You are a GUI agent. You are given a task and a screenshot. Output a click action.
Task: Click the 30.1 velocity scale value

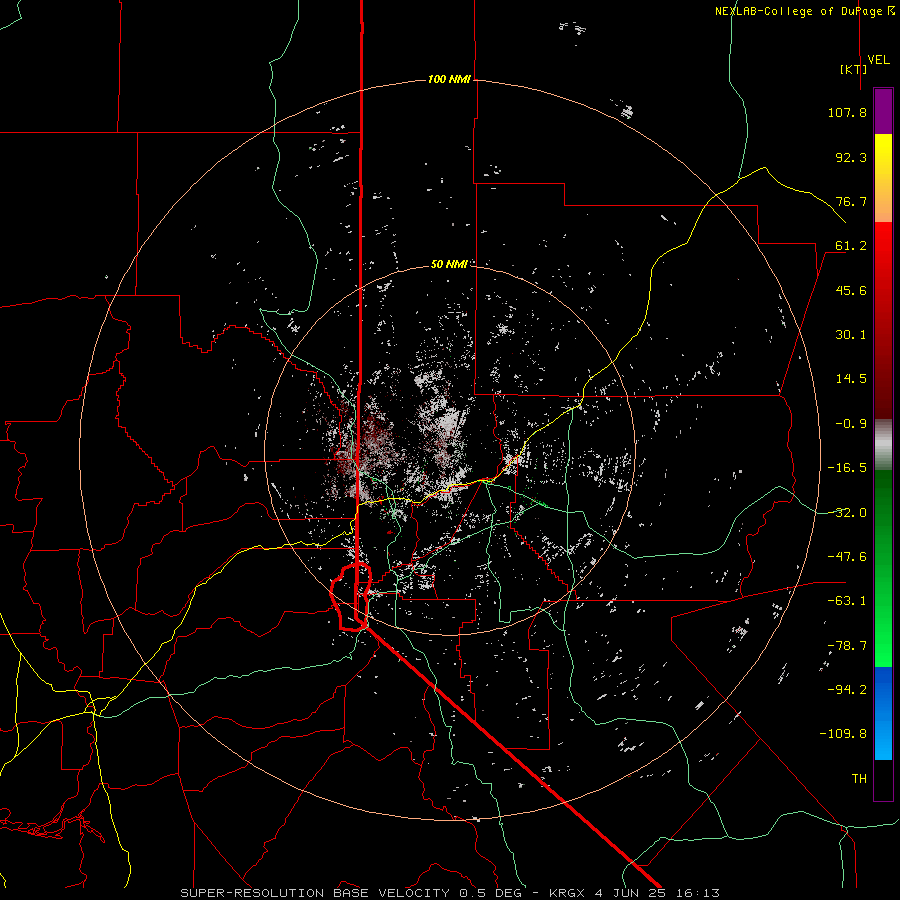[x=851, y=335]
